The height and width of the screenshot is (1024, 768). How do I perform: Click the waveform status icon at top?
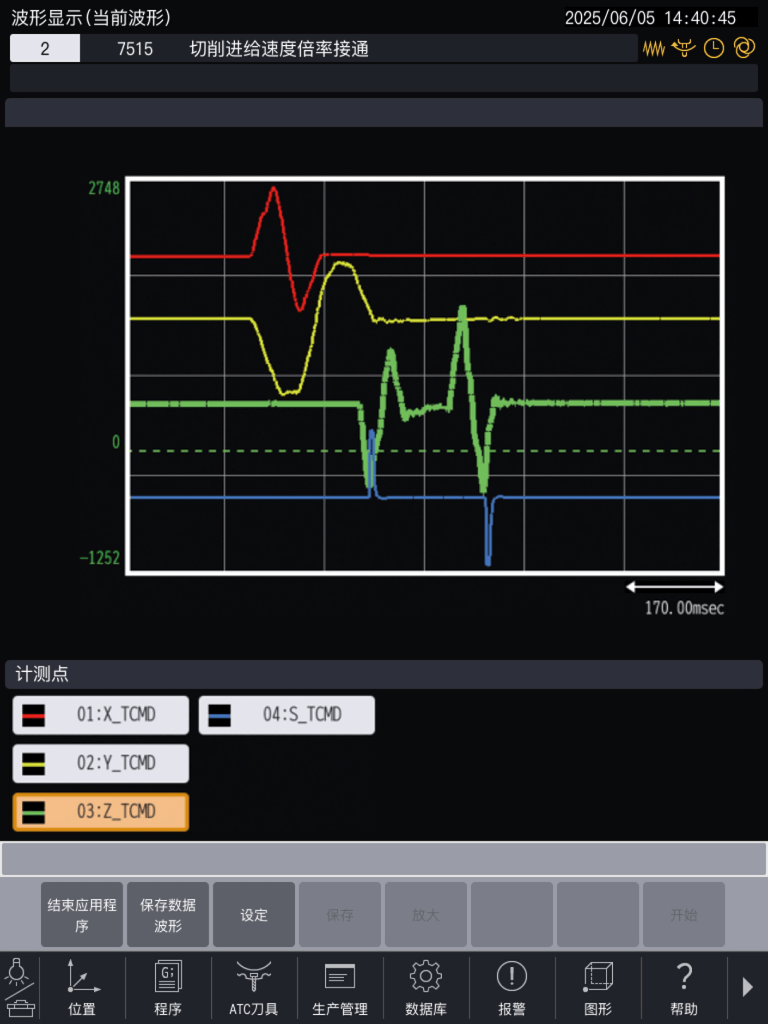[654, 48]
